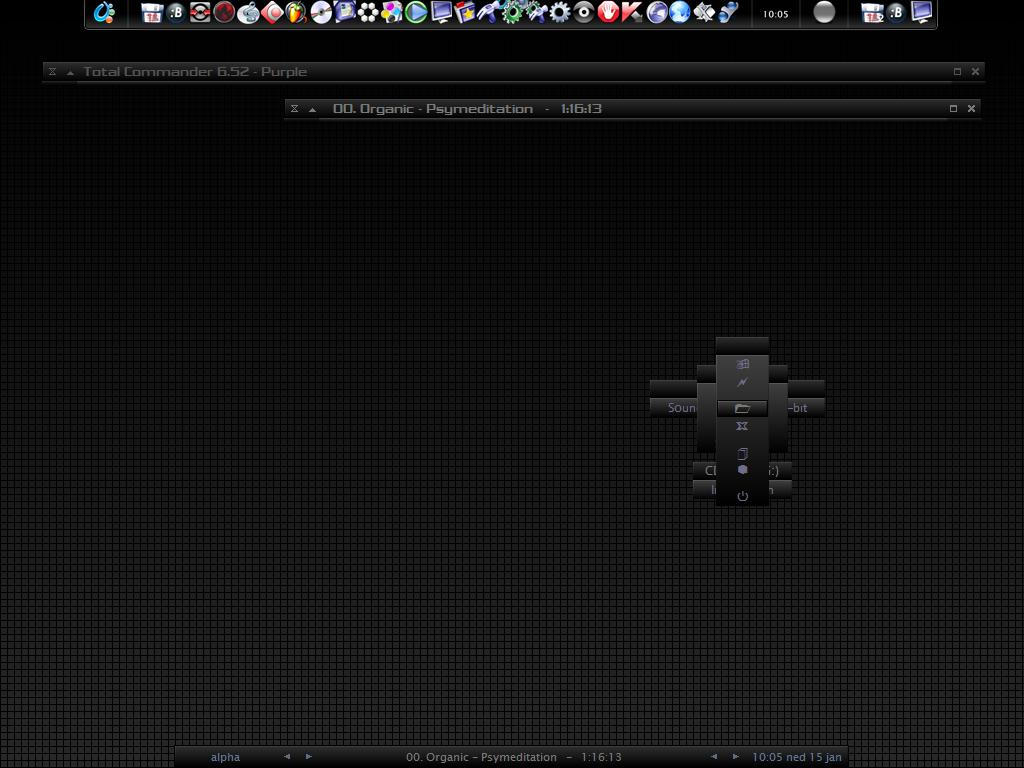Image resolution: width=1024 pixels, height=768 pixels.
Task: Open the red diamond record icon
Action: 272,12
